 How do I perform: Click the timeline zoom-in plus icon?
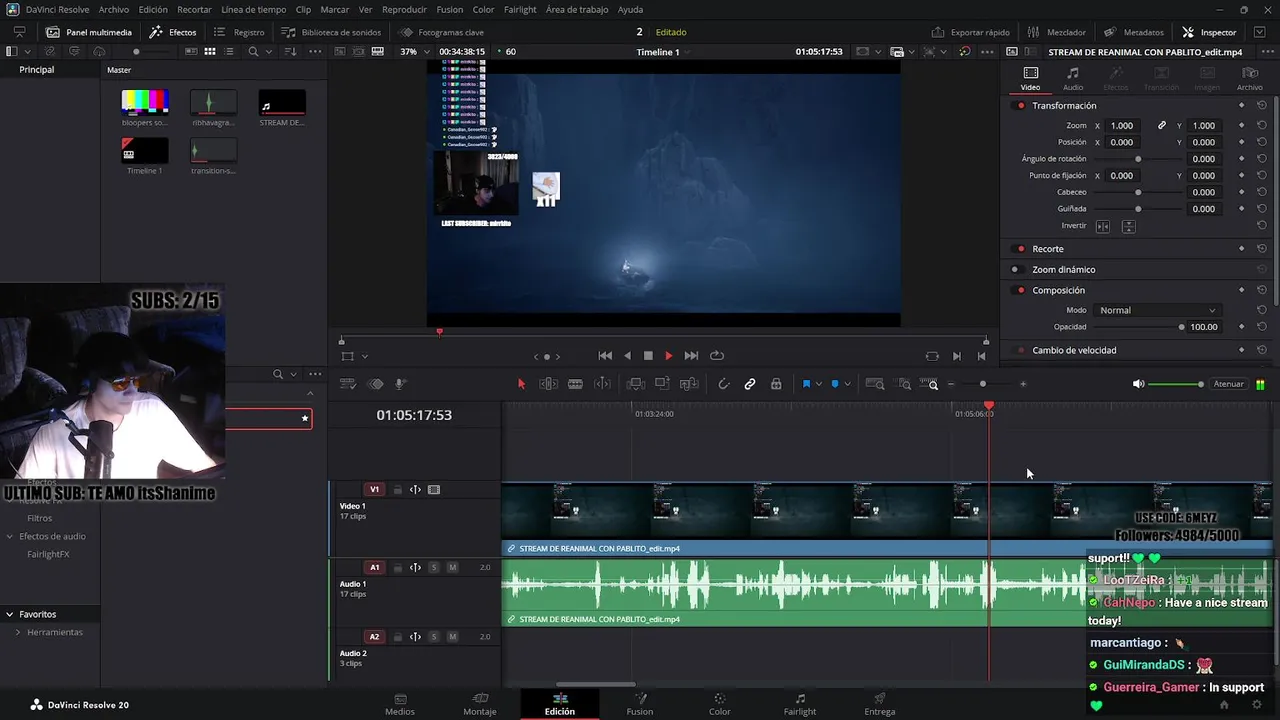1022,384
